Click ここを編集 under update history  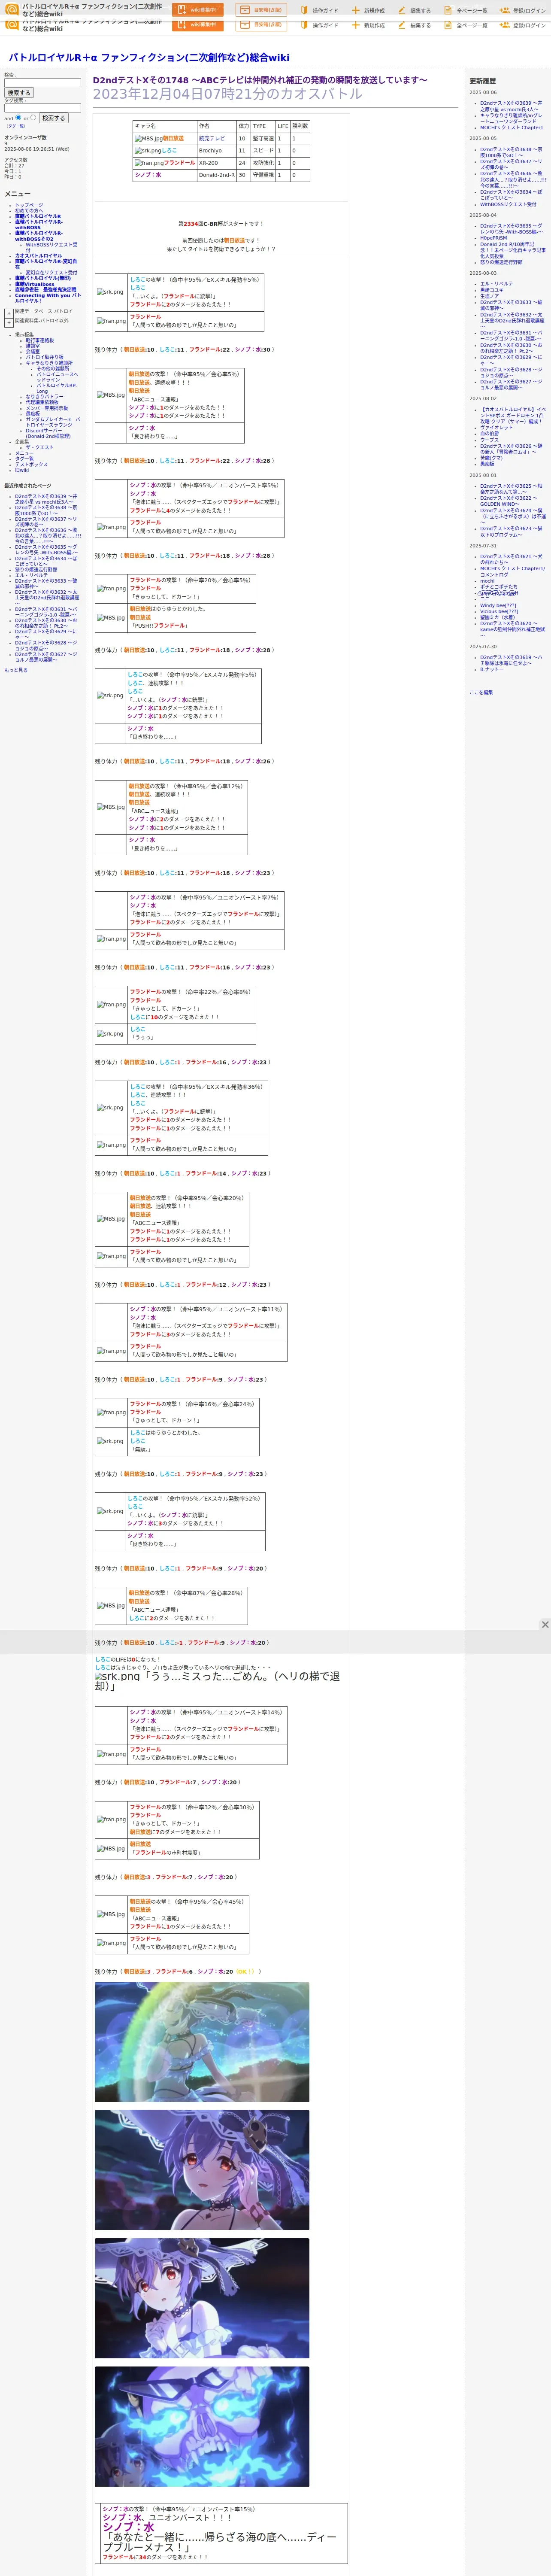coord(481,692)
